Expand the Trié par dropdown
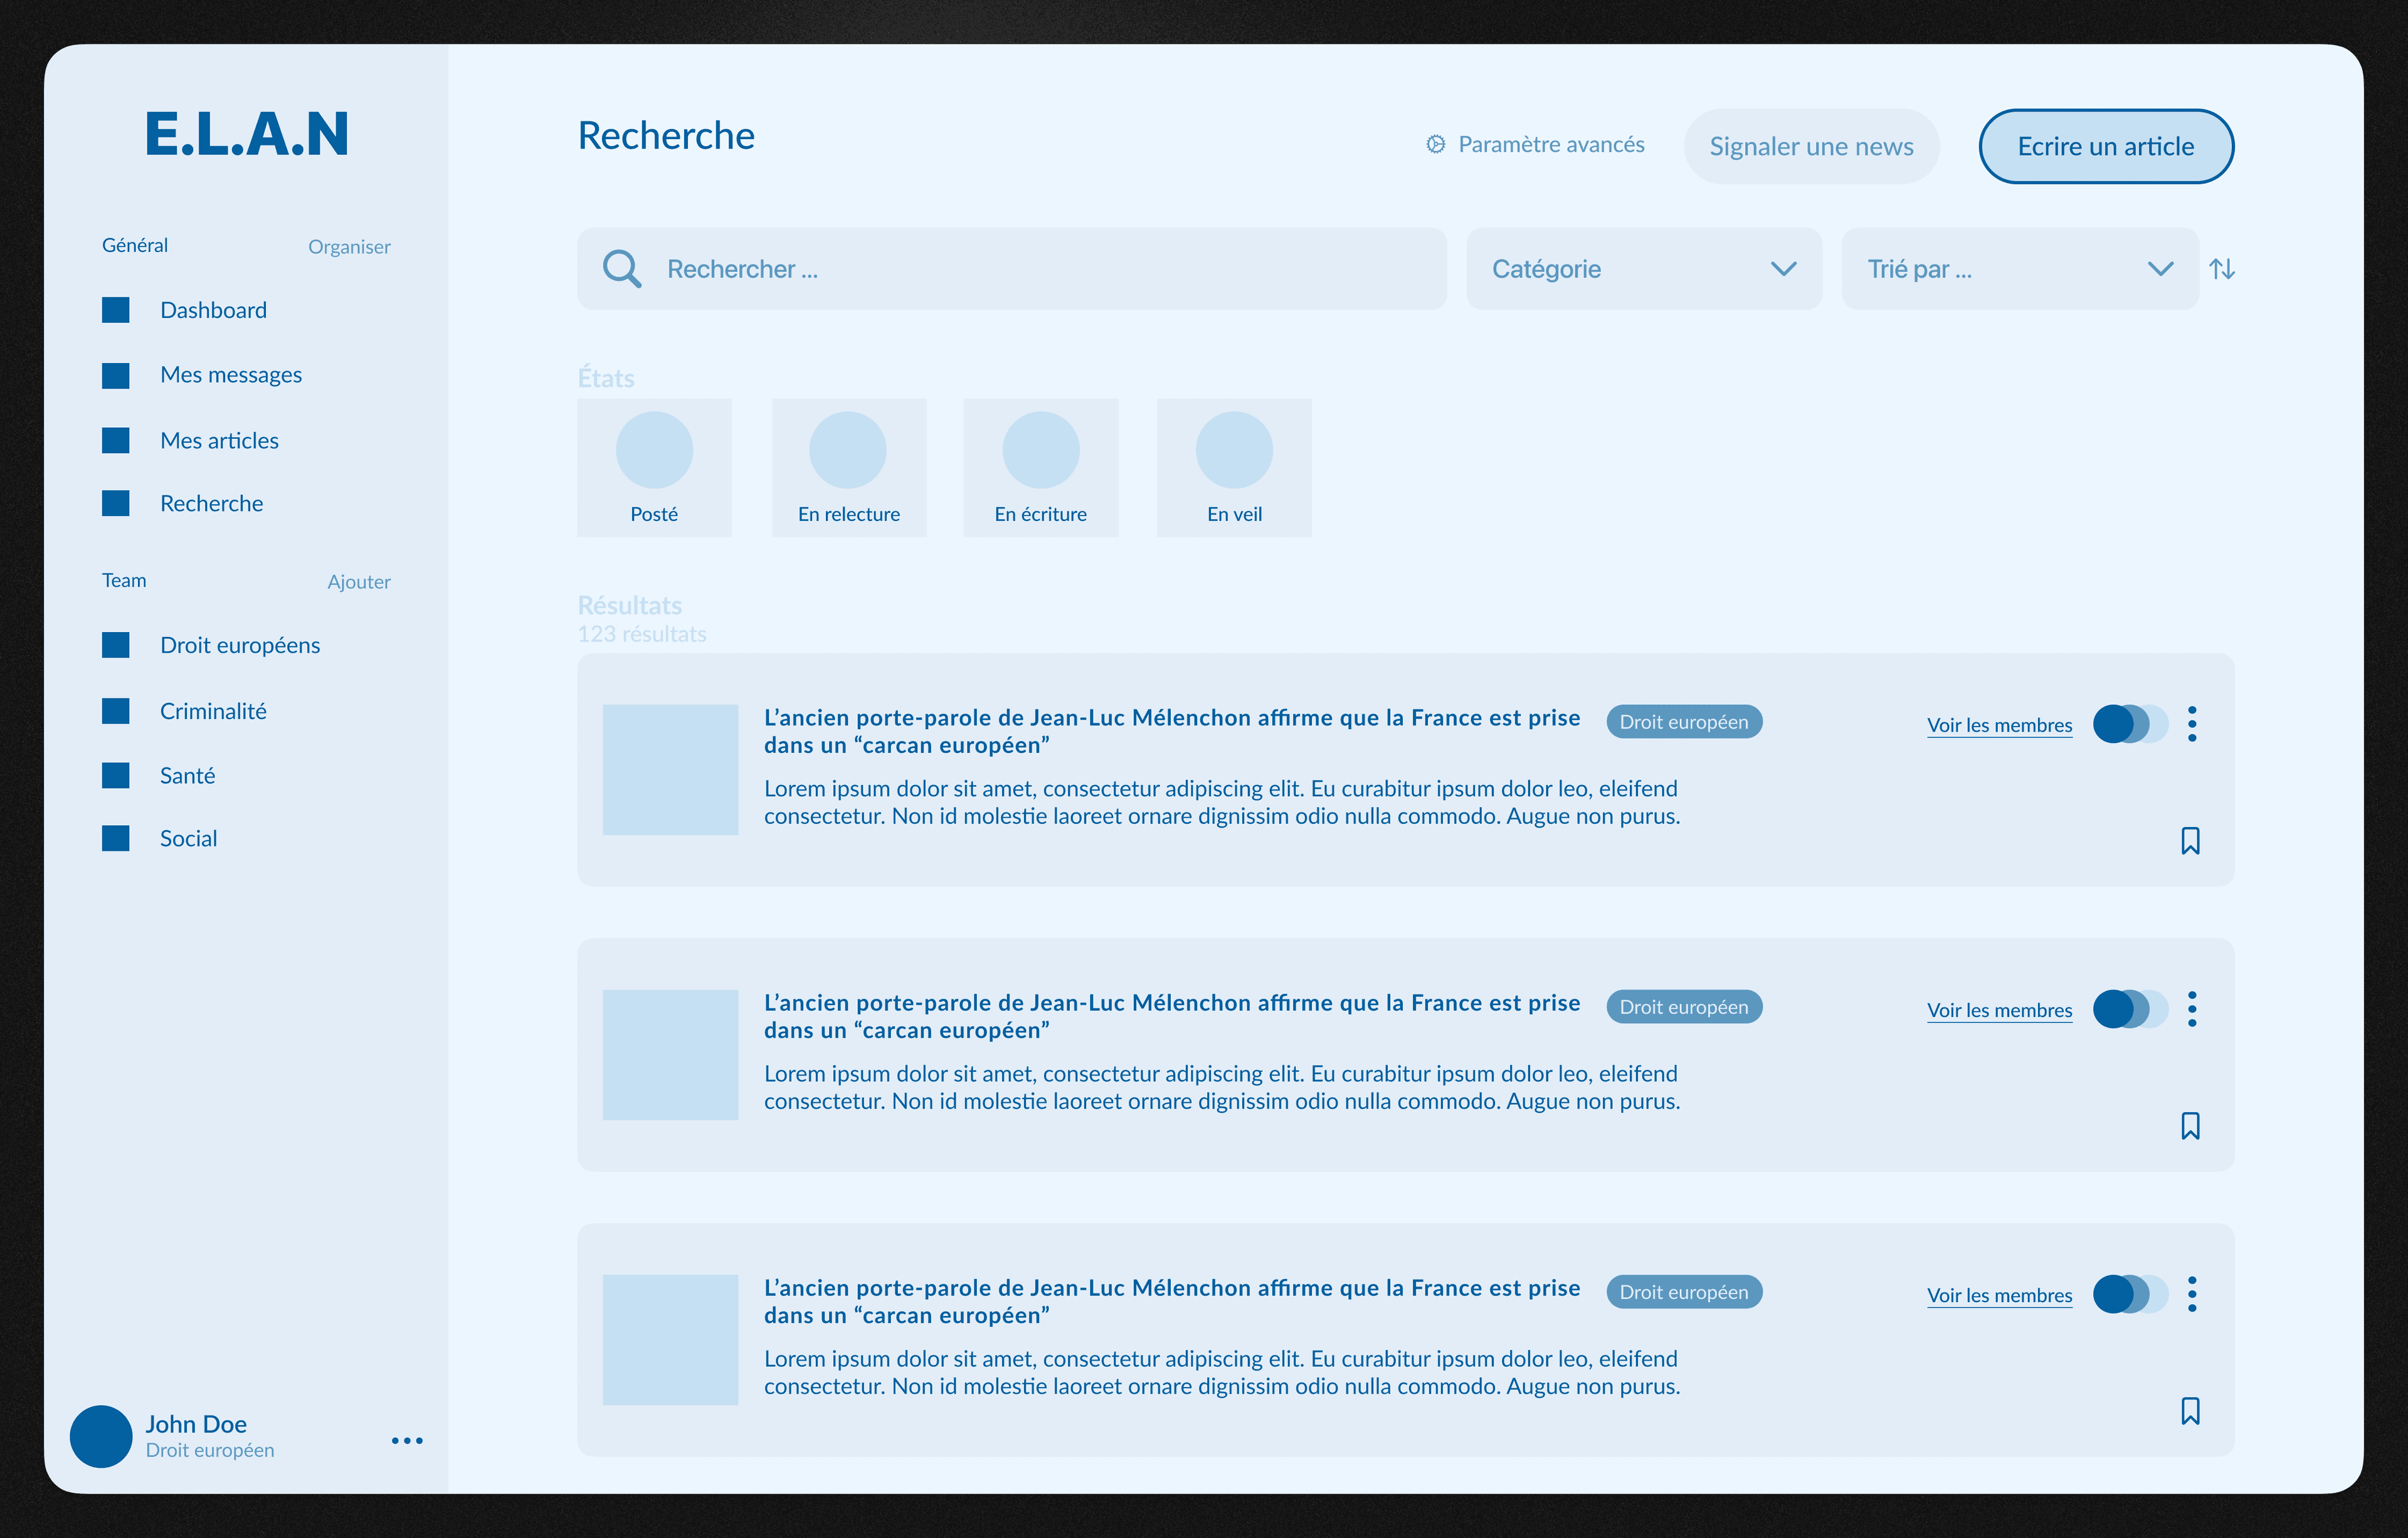This screenshot has width=2408, height=1538. point(2019,268)
